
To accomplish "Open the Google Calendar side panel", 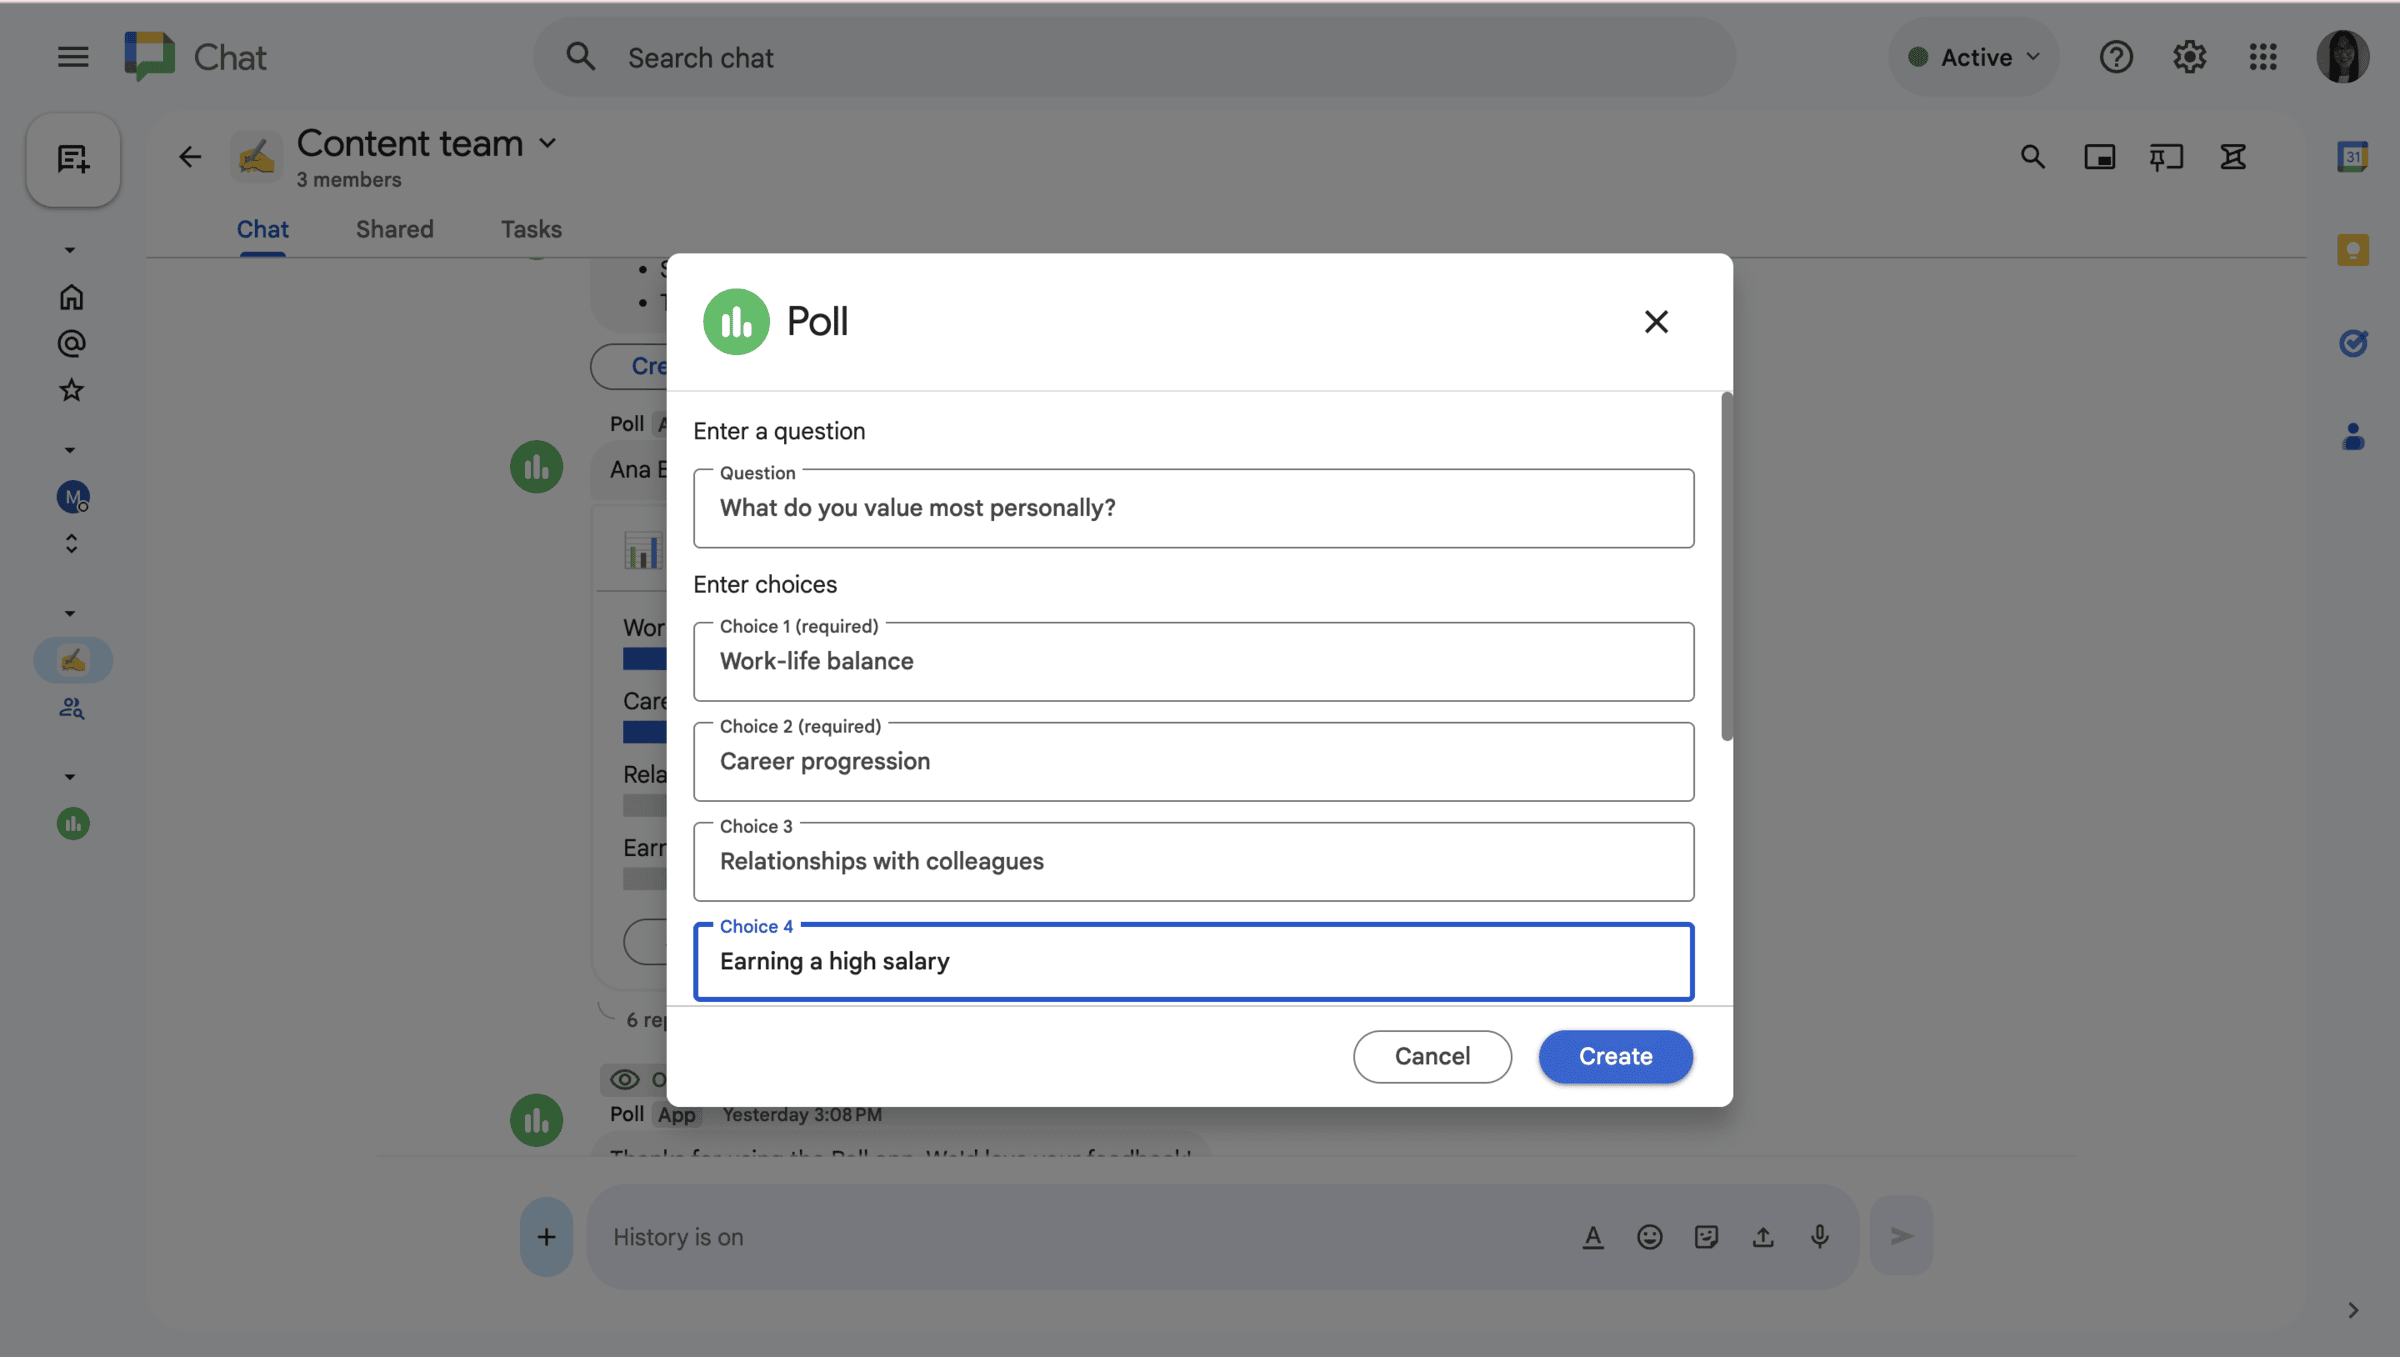I will 2354,157.
